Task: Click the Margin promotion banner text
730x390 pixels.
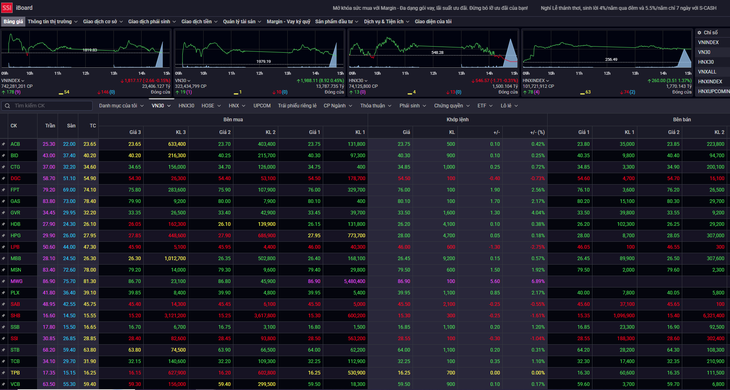Action: 430,8
